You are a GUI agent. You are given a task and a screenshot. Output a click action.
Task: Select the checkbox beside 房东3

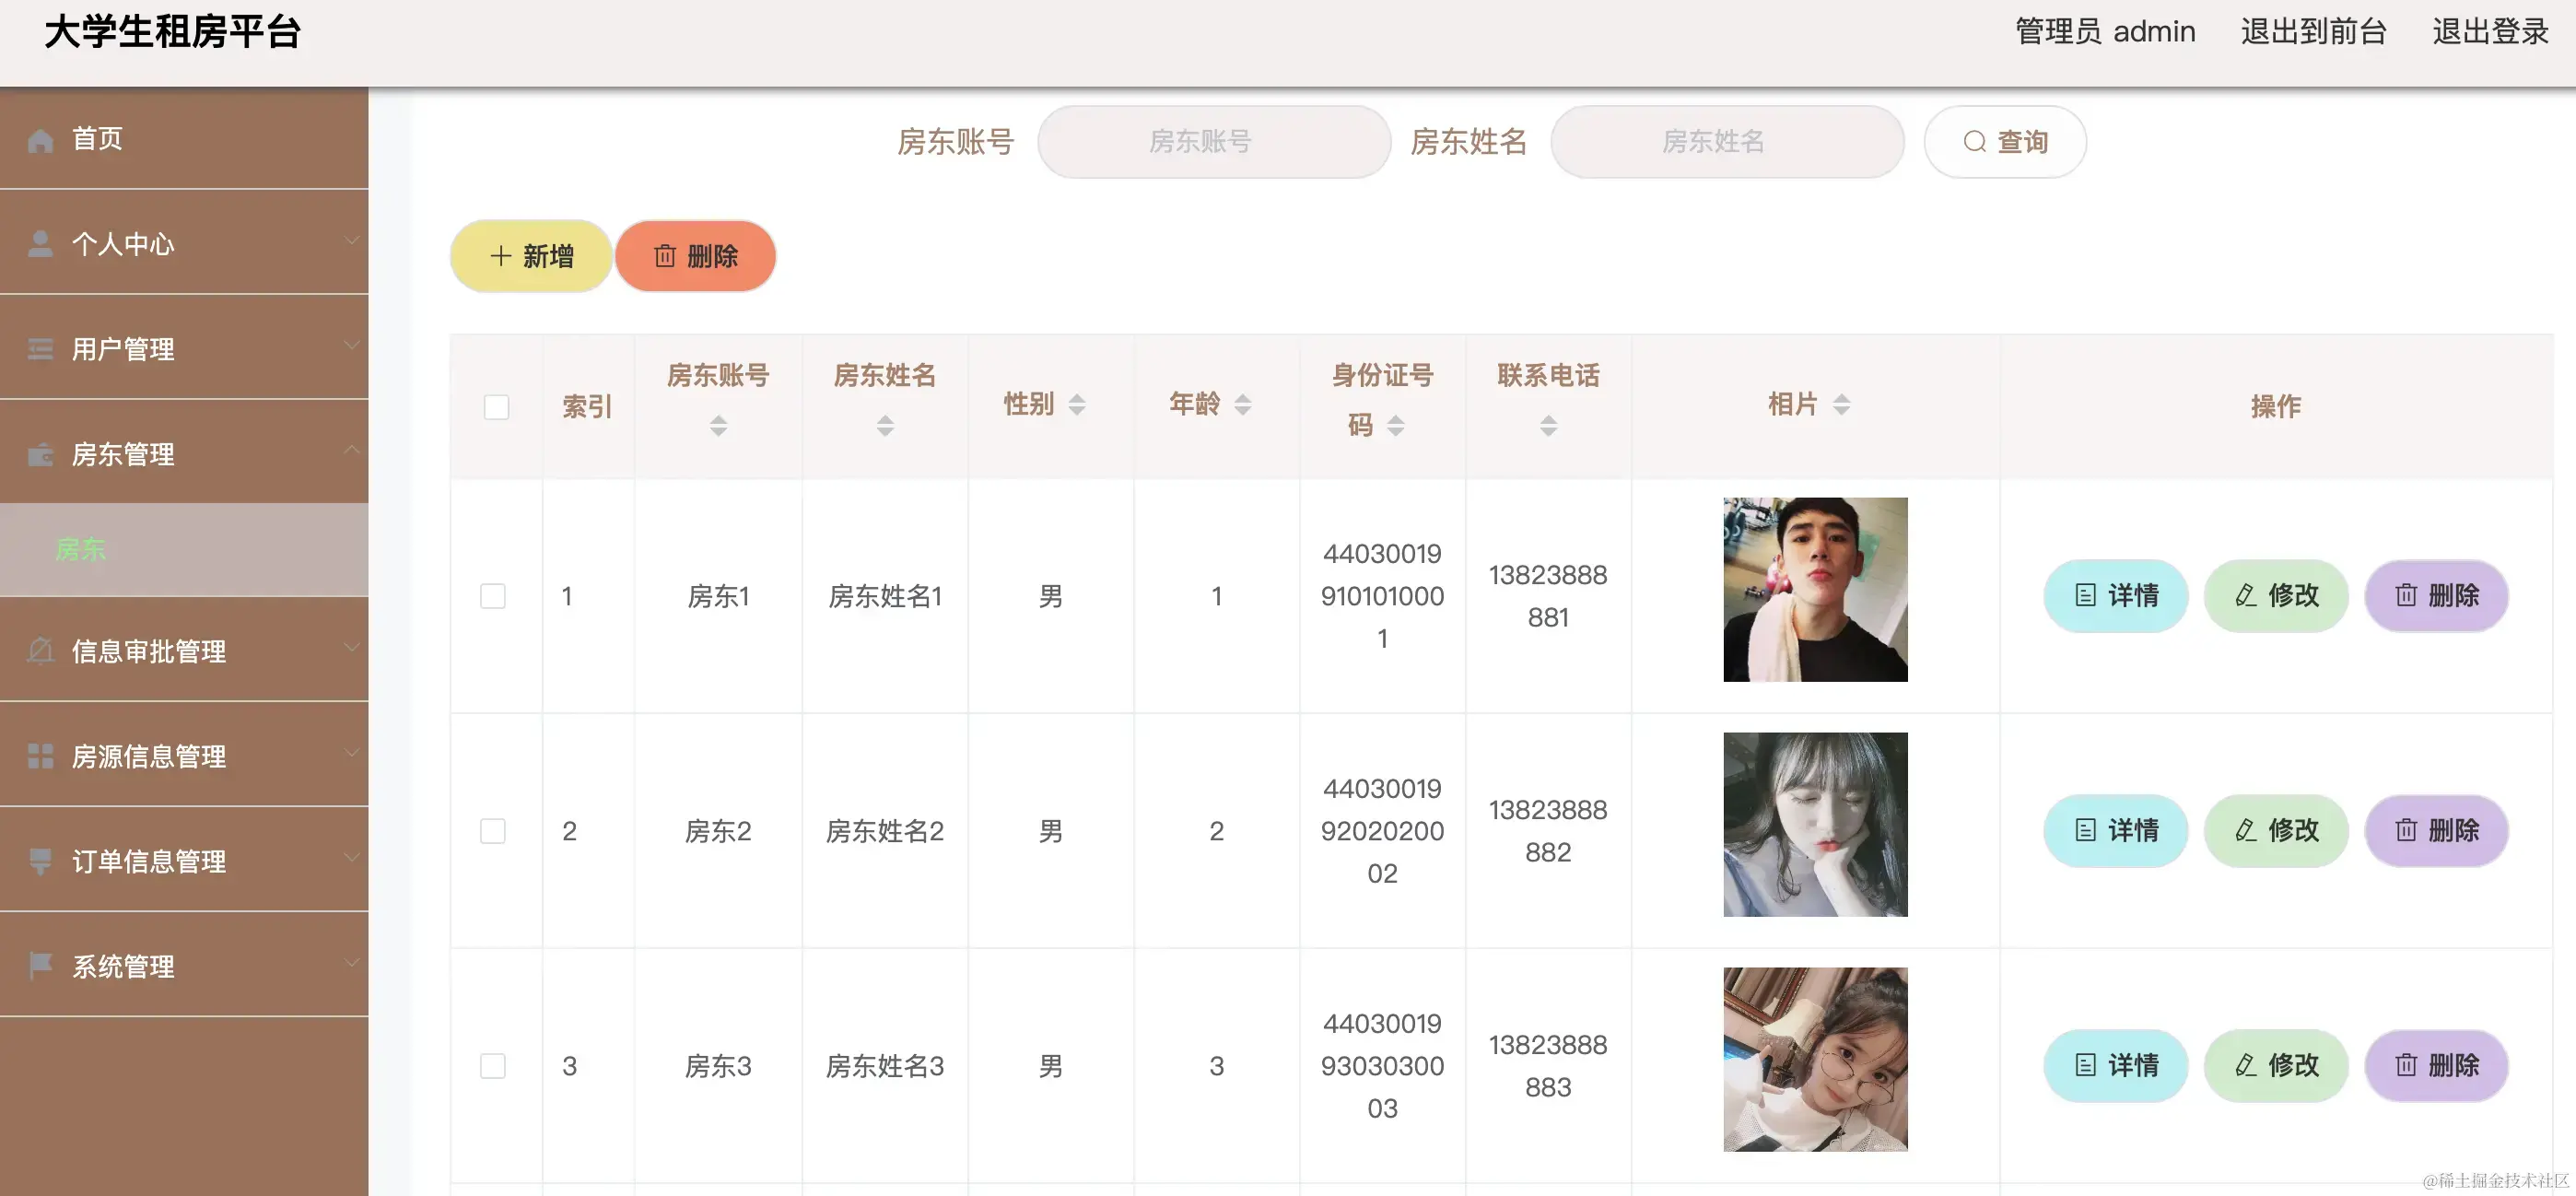pyautogui.click(x=494, y=1066)
